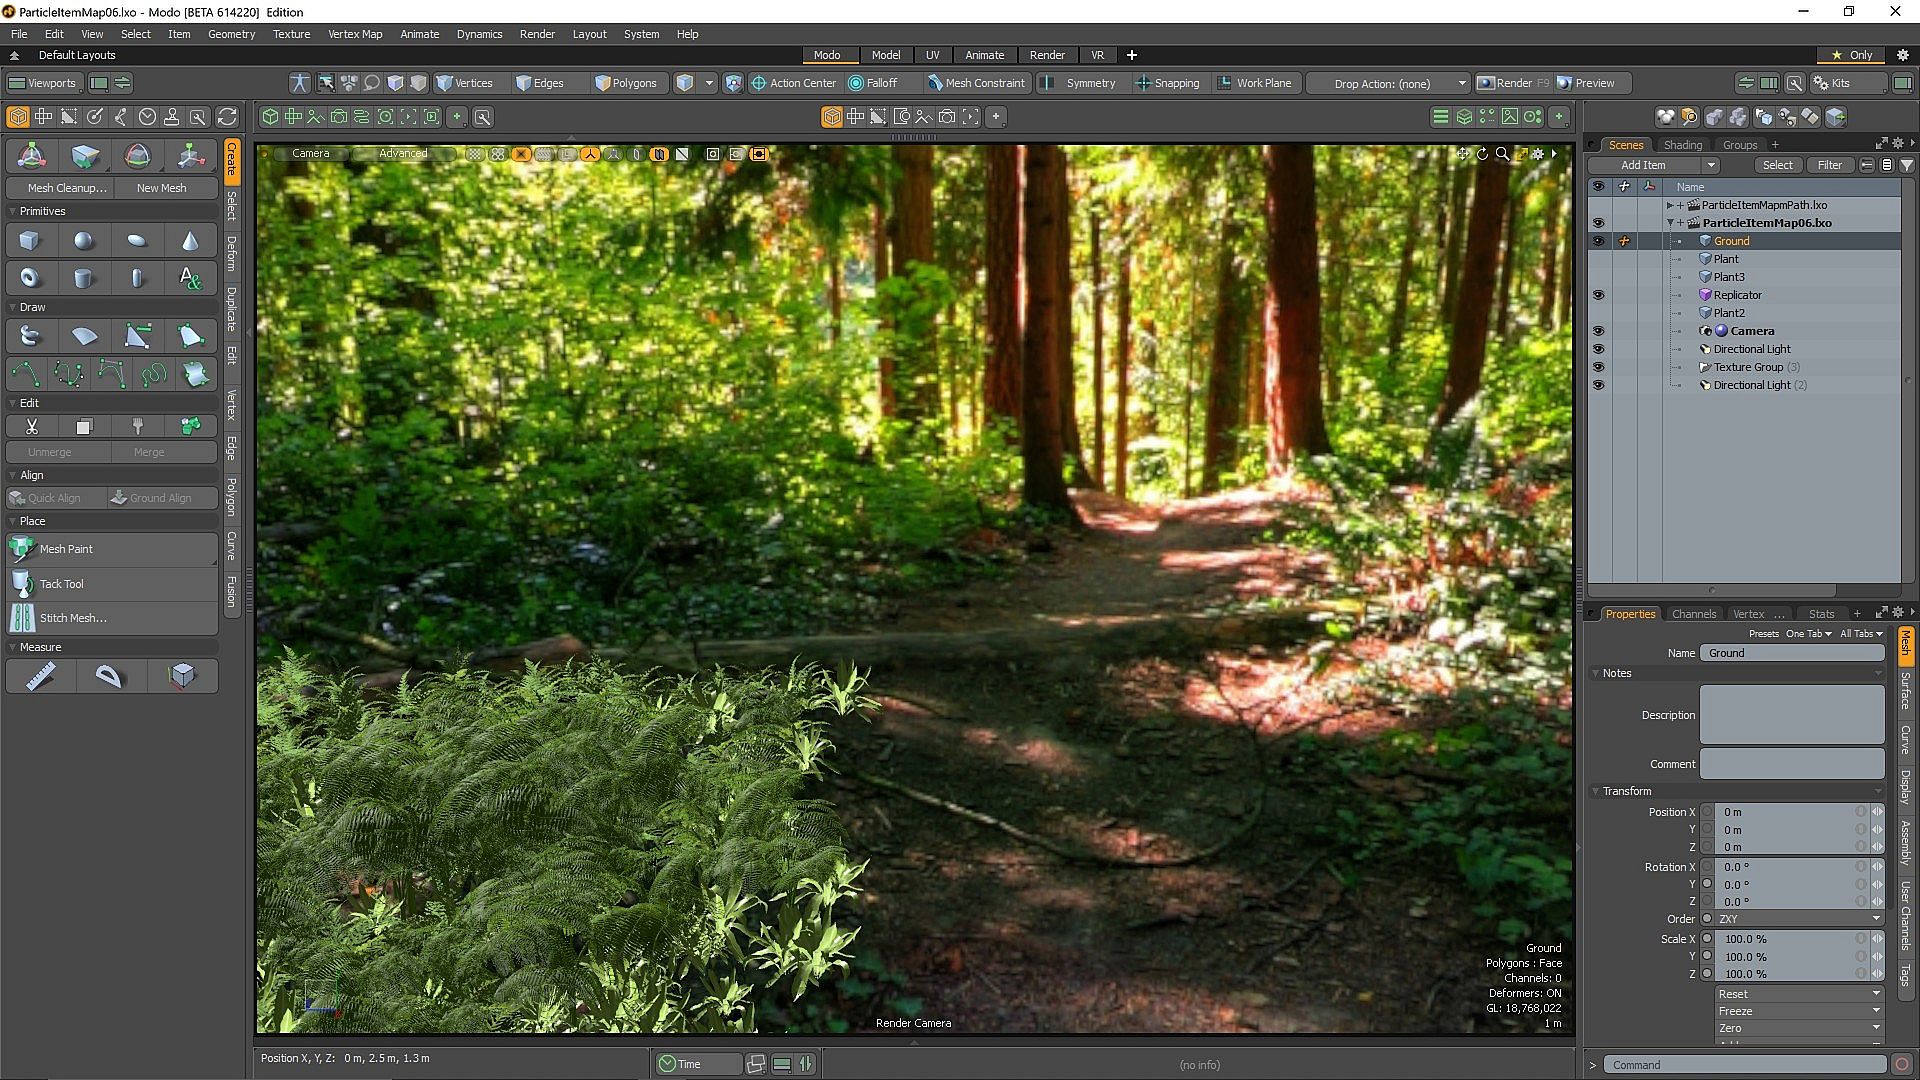1920x1080 pixels.
Task: Click the Add Item button
Action: point(1644,165)
